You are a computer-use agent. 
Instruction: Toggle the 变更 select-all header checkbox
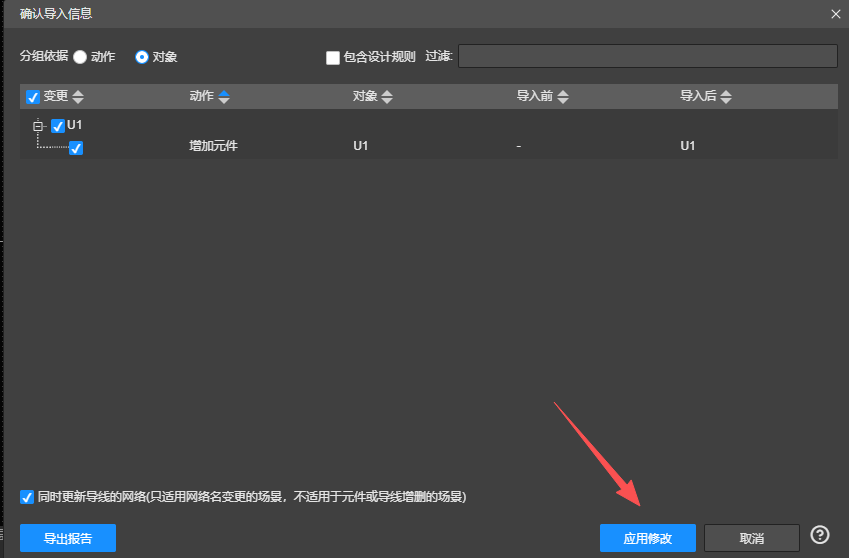point(33,97)
